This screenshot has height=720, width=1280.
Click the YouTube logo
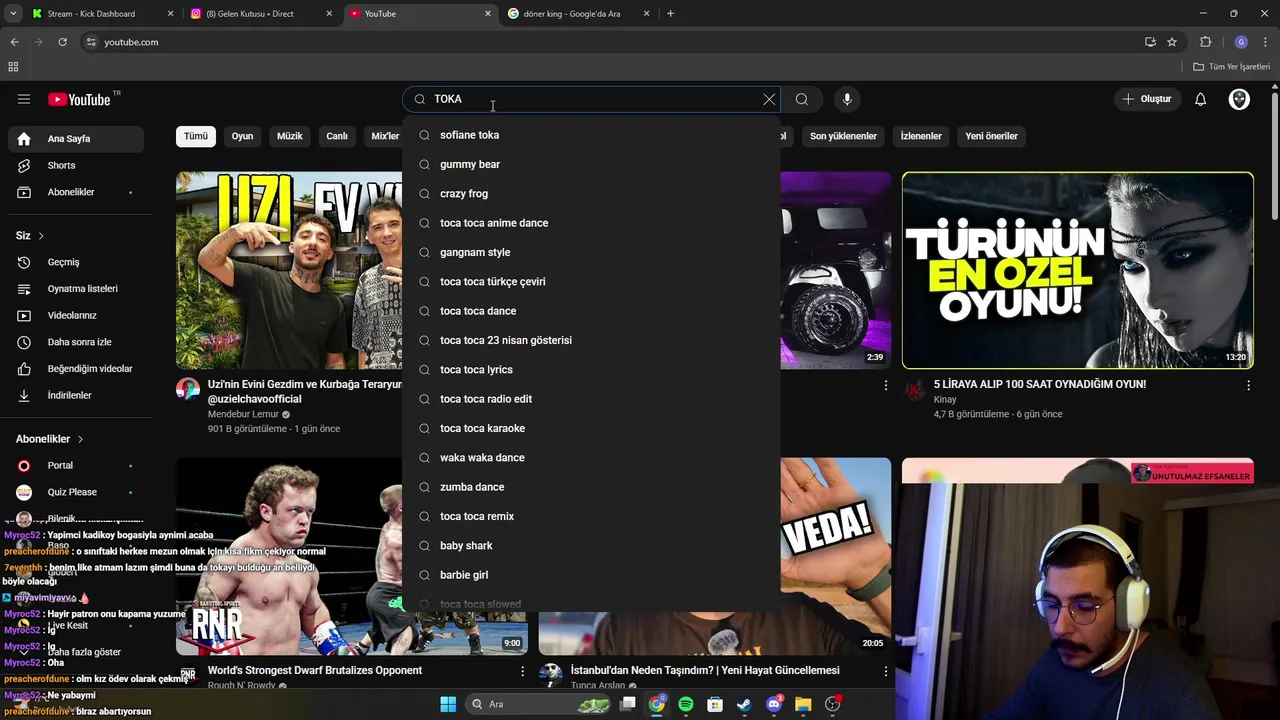79,99
